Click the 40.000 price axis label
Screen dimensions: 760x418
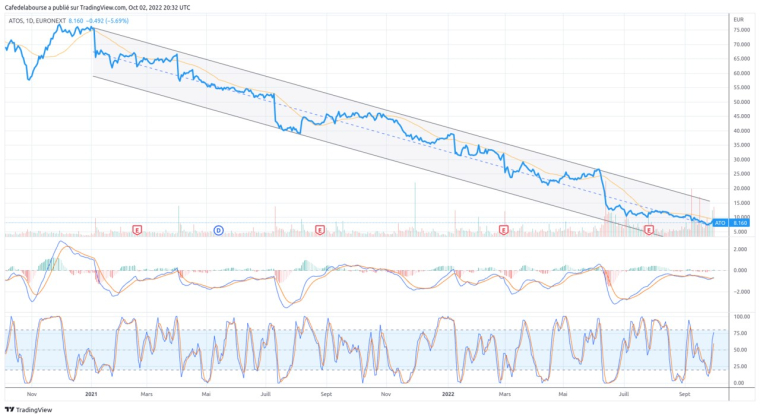[742, 131]
